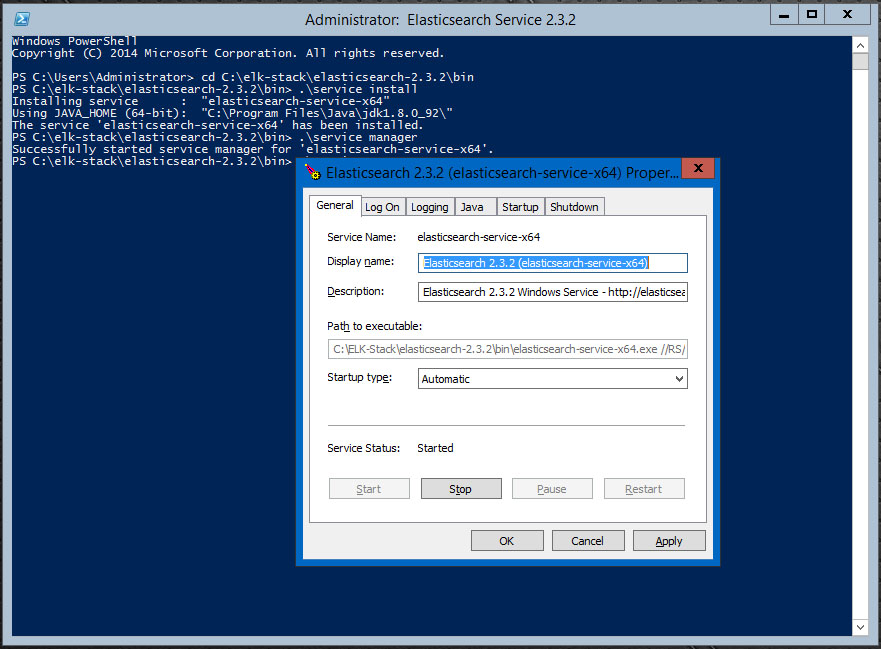Click the Description input field

(552, 292)
